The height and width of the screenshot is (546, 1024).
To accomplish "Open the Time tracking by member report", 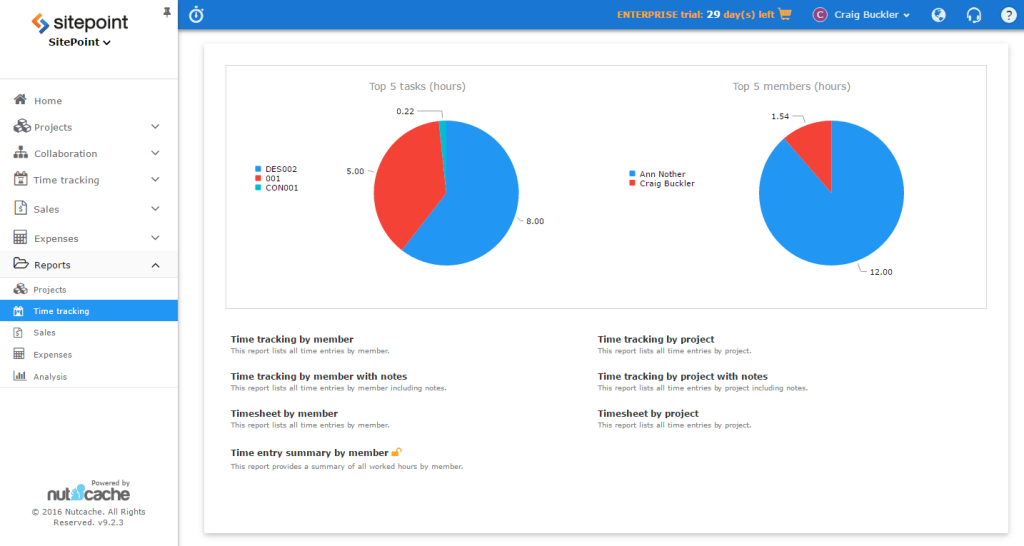I will coord(291,340).
